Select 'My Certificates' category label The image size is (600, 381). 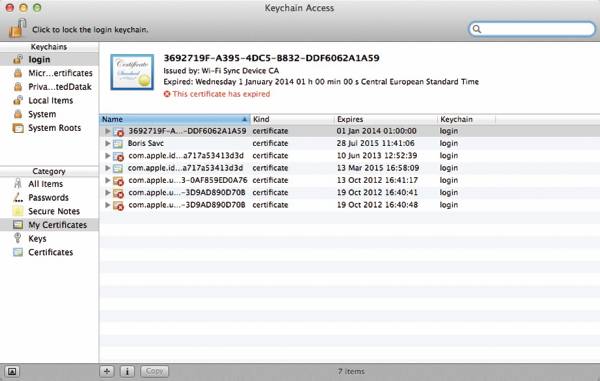pos(57,225)
